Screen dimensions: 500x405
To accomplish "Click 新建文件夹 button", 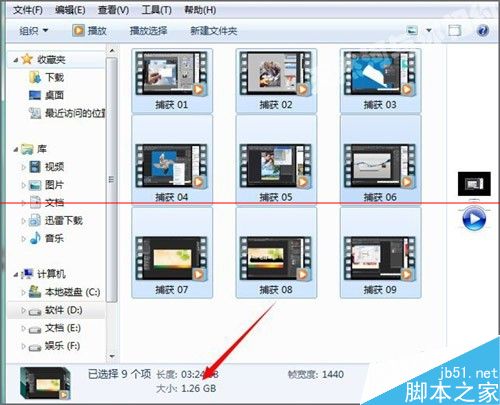I will click(x=214, y=31).
